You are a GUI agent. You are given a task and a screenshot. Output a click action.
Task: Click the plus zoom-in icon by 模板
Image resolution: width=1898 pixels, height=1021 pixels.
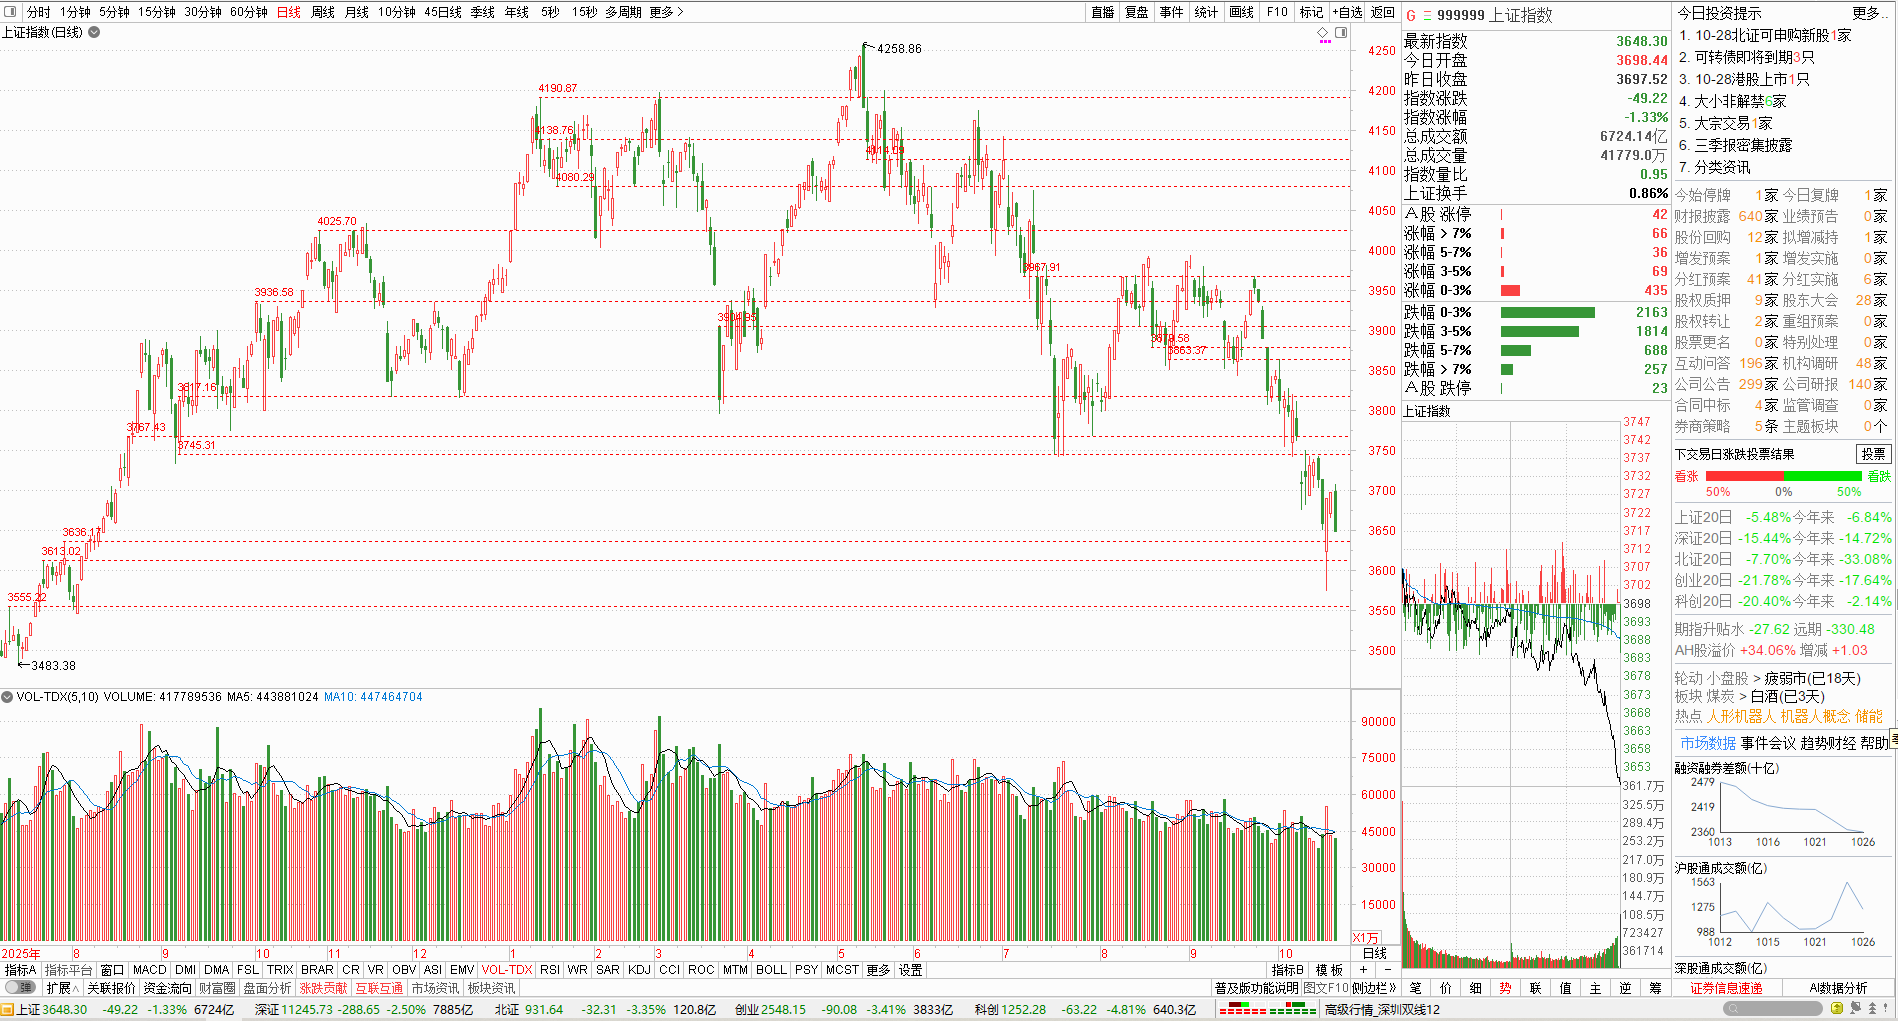[1364, 970]
